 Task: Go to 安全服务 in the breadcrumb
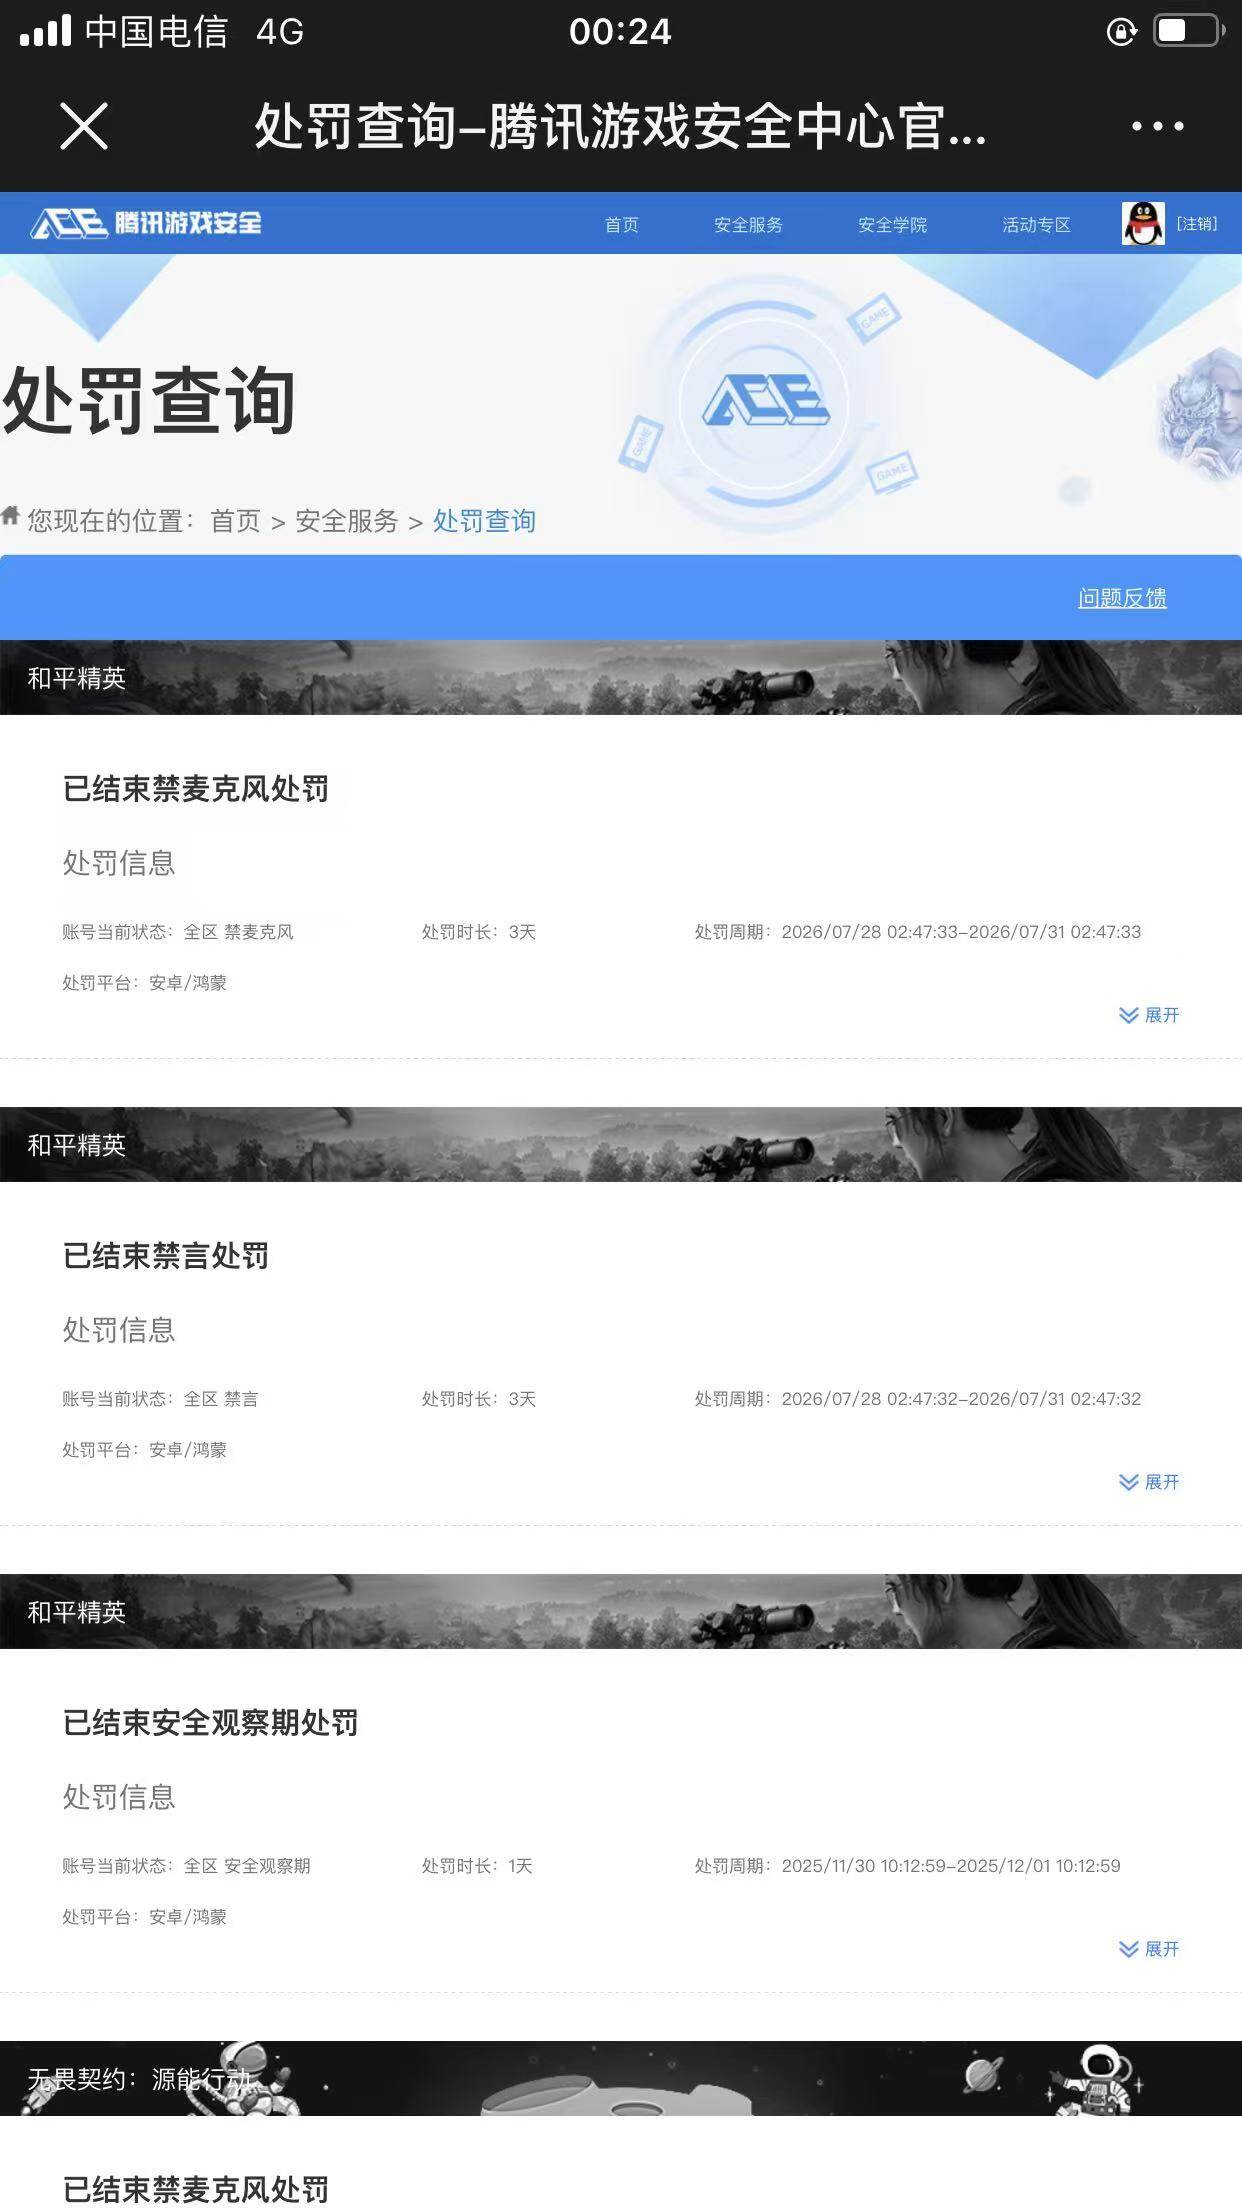[347, 521]
